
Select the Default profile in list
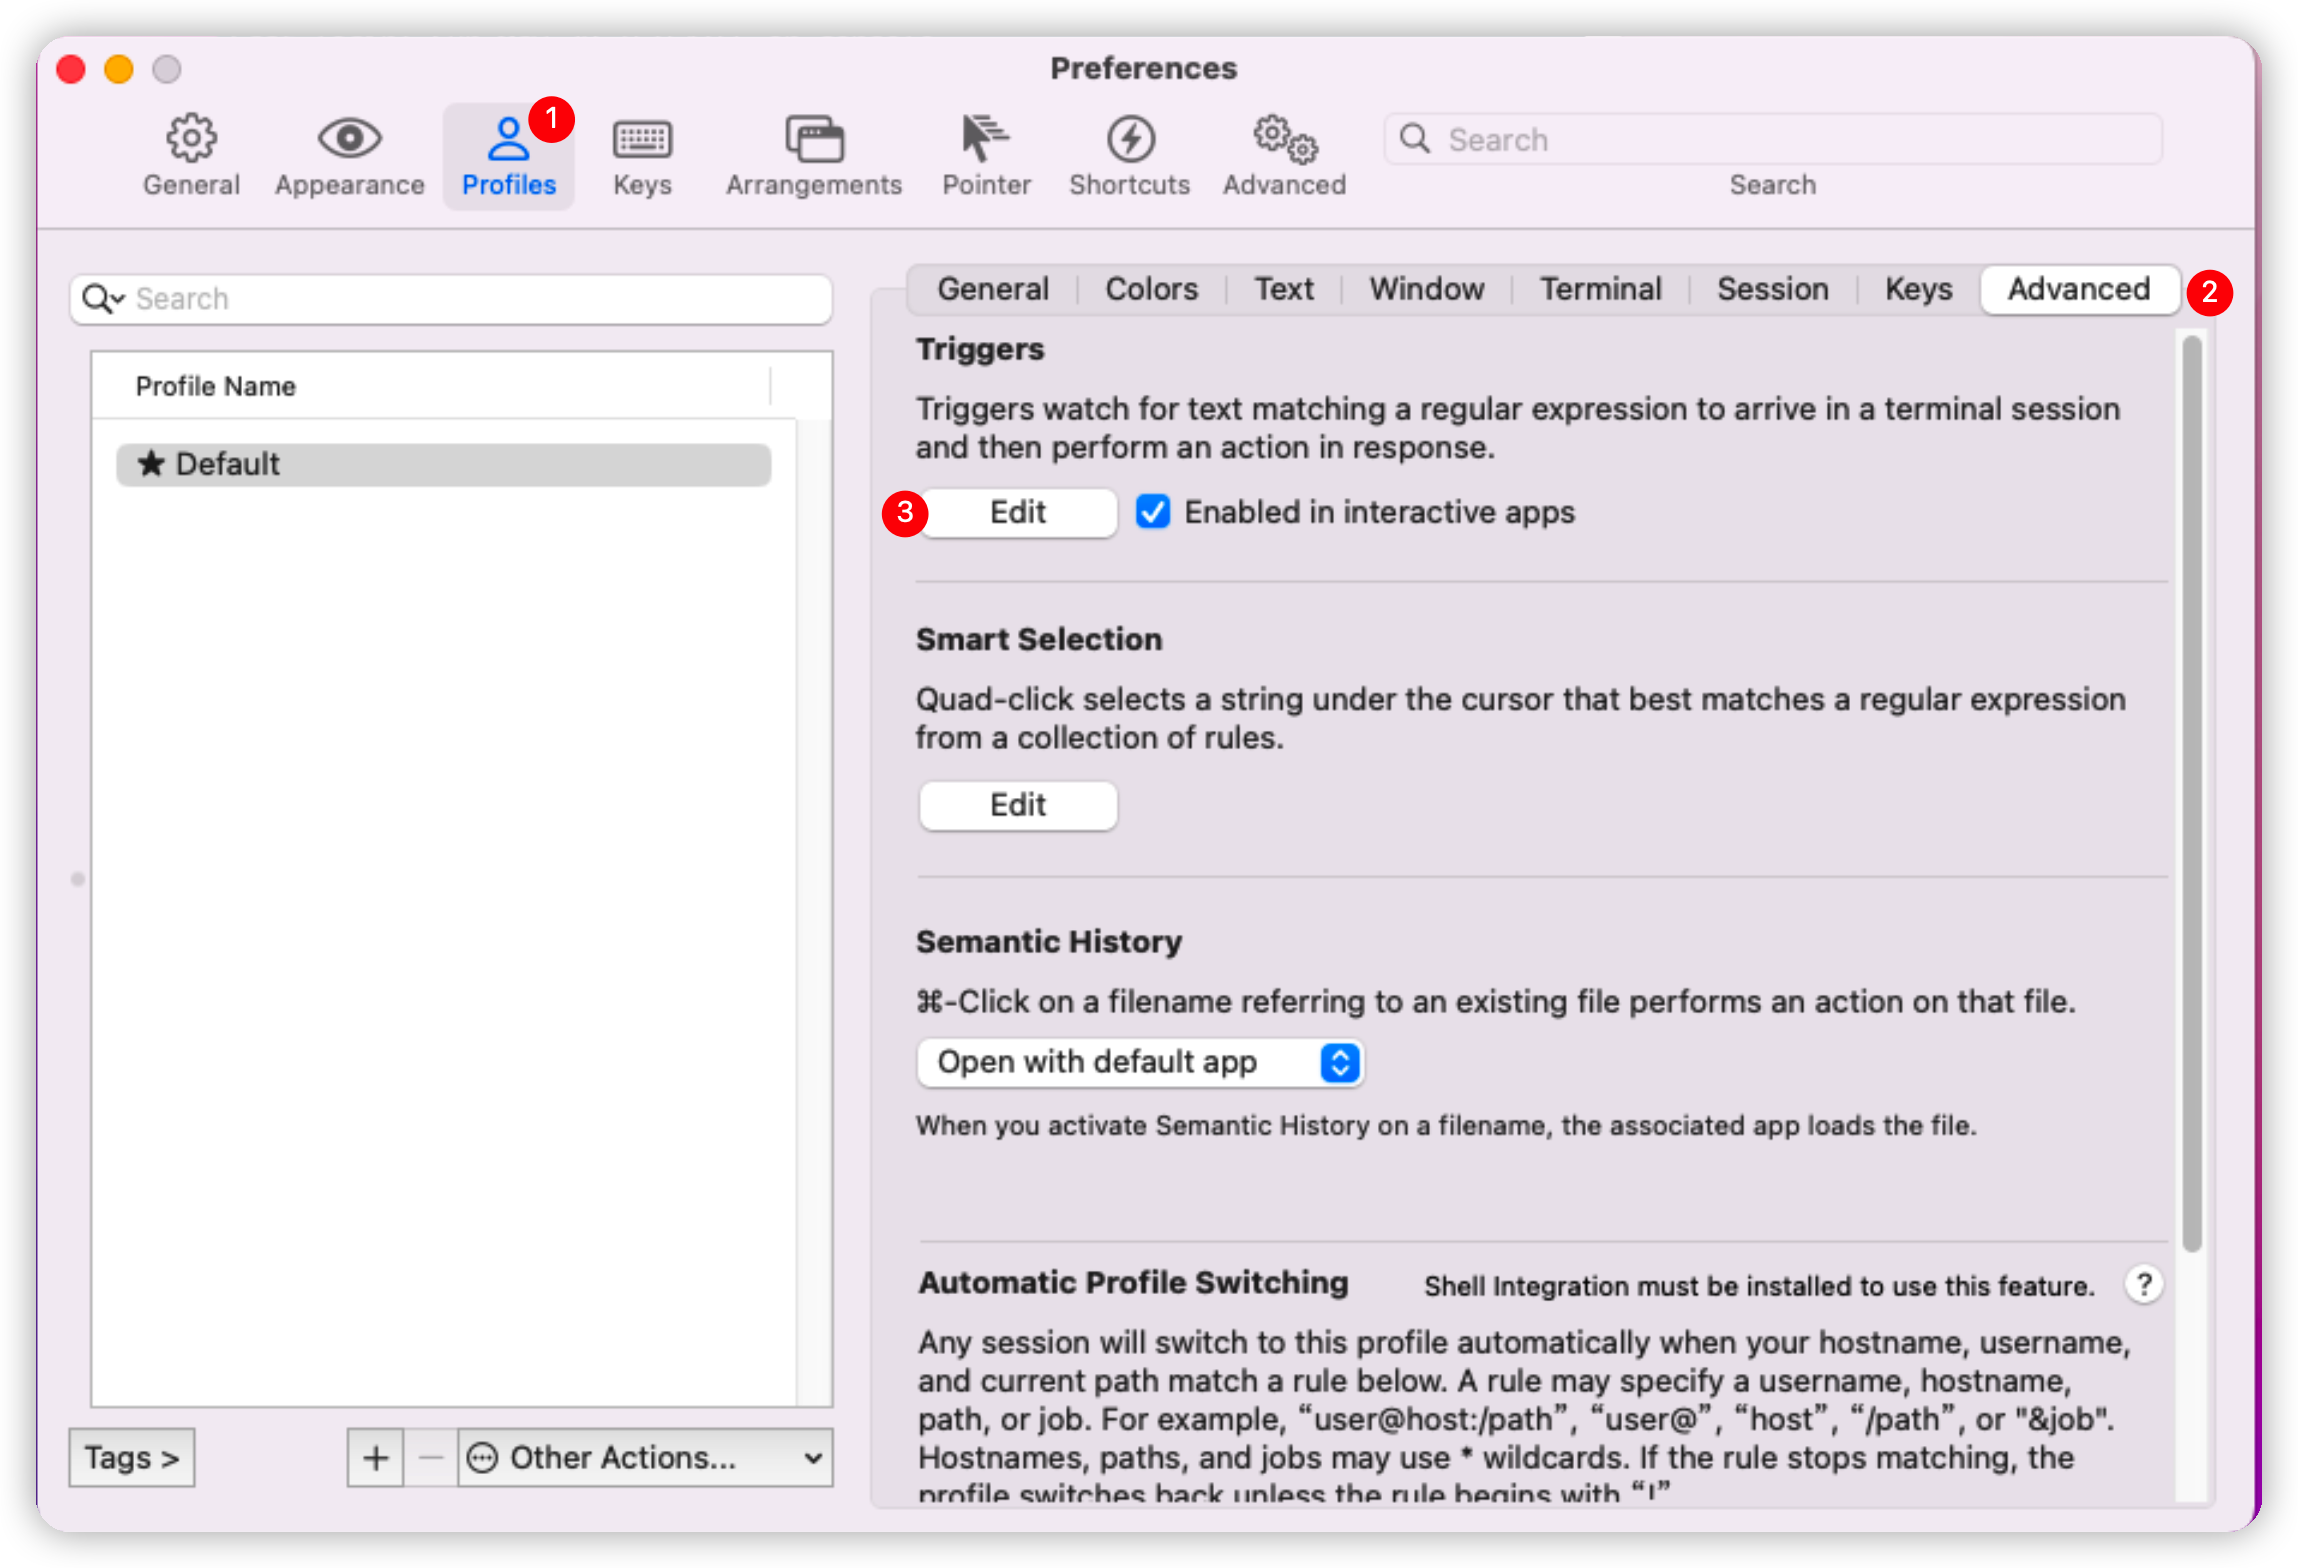443,465
